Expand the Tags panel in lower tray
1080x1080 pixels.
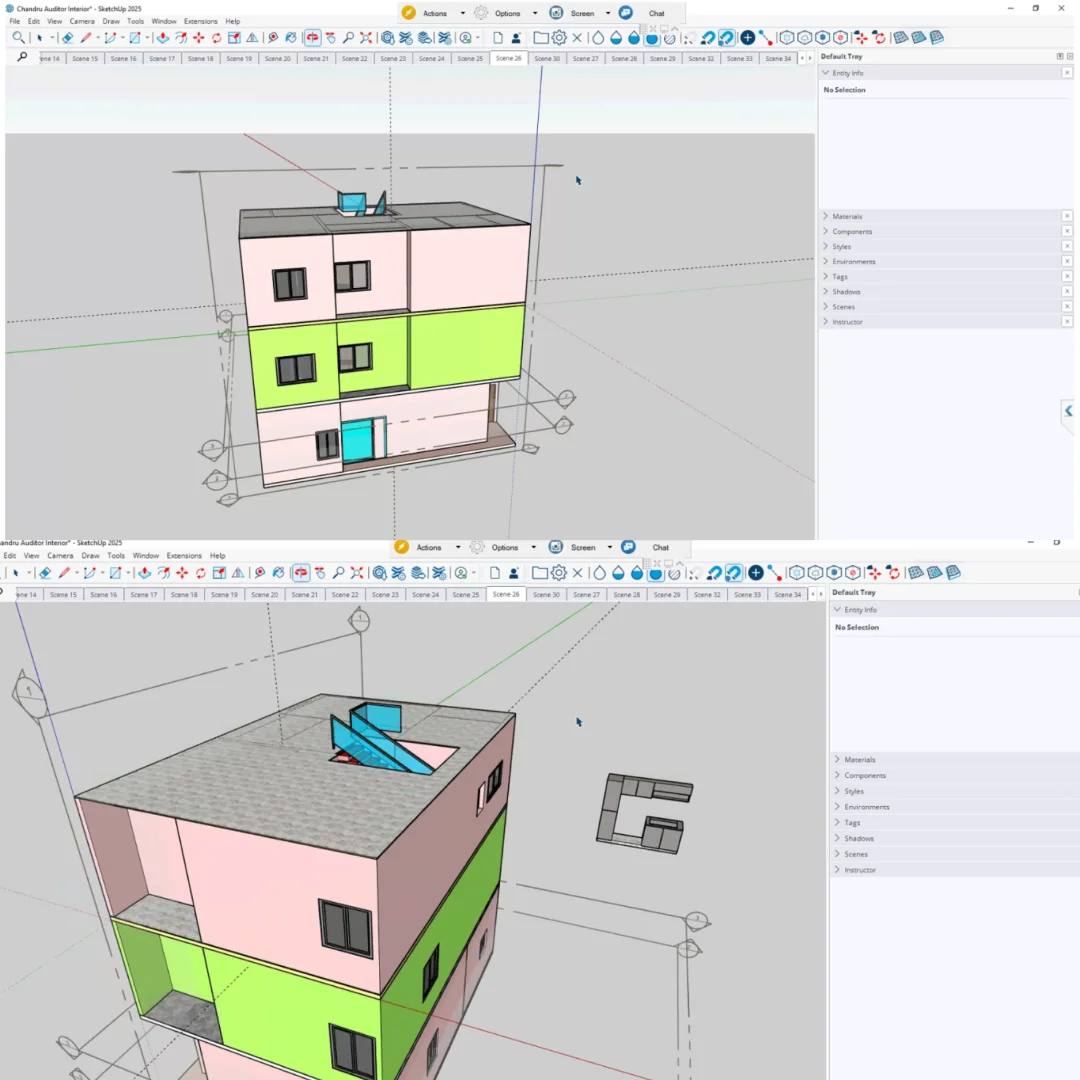852,823
